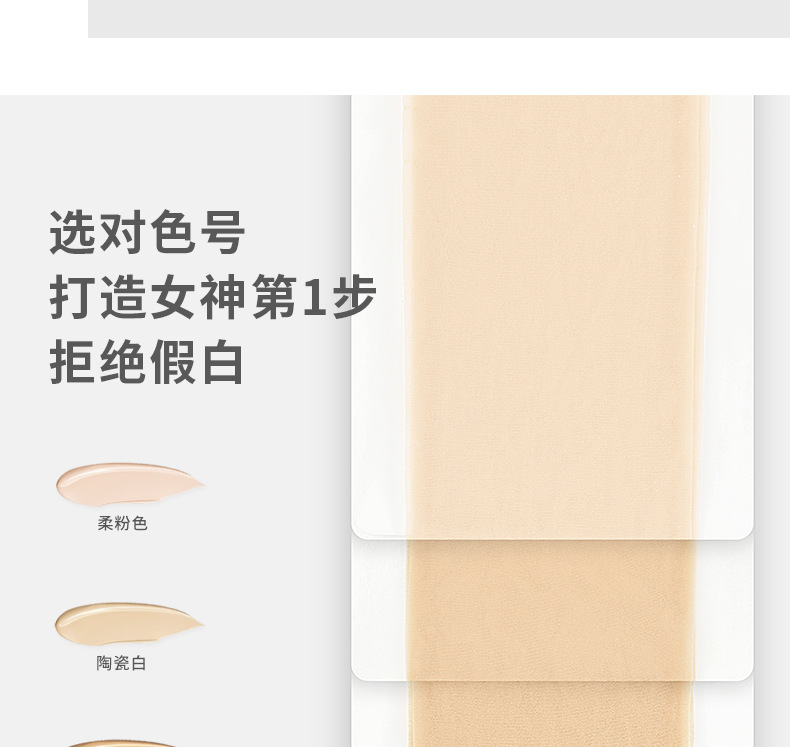Click the digit 1 in the headline
The height and width of the screenshot is (747, 790).
pyautogui.click(x=313, y=297)
